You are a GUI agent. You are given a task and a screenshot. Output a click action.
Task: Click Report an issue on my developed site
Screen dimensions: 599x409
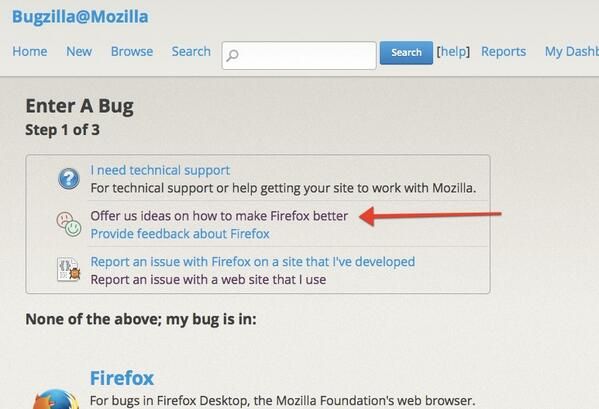pyautogui.click(x=253, y=262)
